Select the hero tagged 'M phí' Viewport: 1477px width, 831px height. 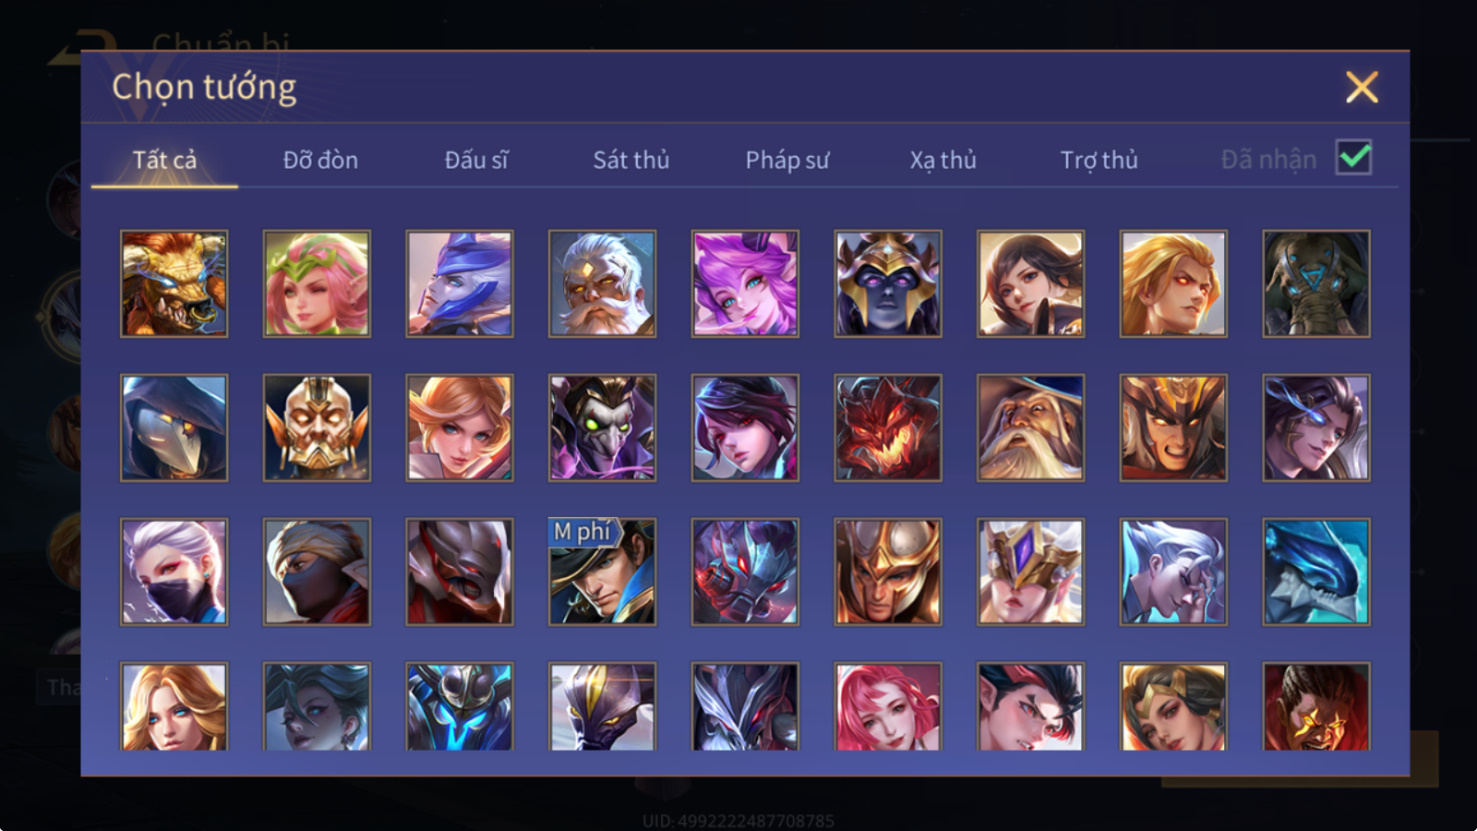[602, 572]
